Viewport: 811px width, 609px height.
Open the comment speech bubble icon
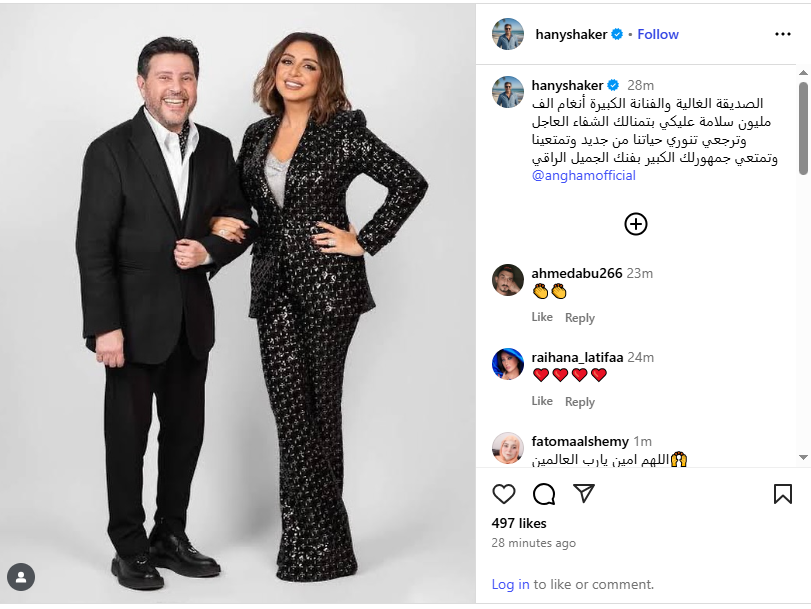coord(544,494)
